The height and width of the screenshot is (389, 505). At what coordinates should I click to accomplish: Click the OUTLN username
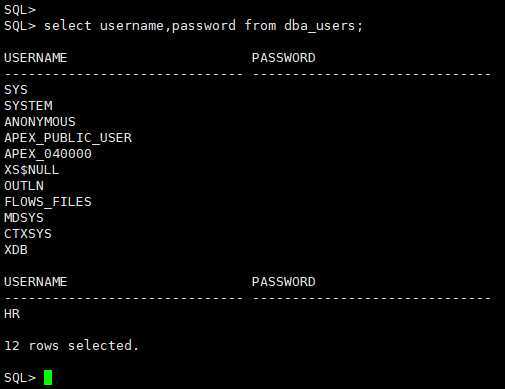tap(24, 186)
